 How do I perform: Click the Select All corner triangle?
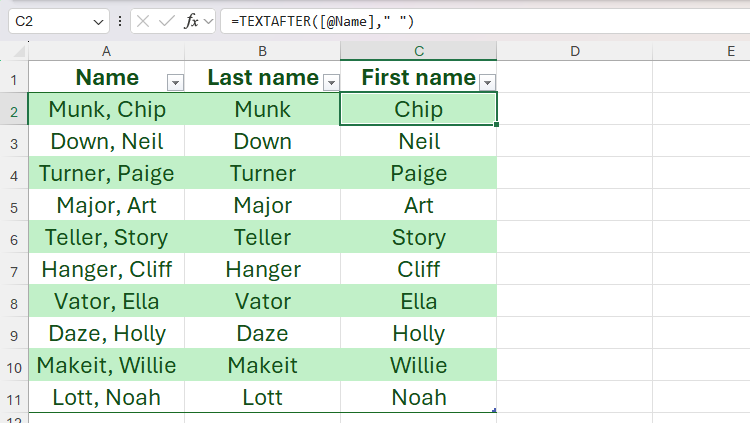[20, 51]
